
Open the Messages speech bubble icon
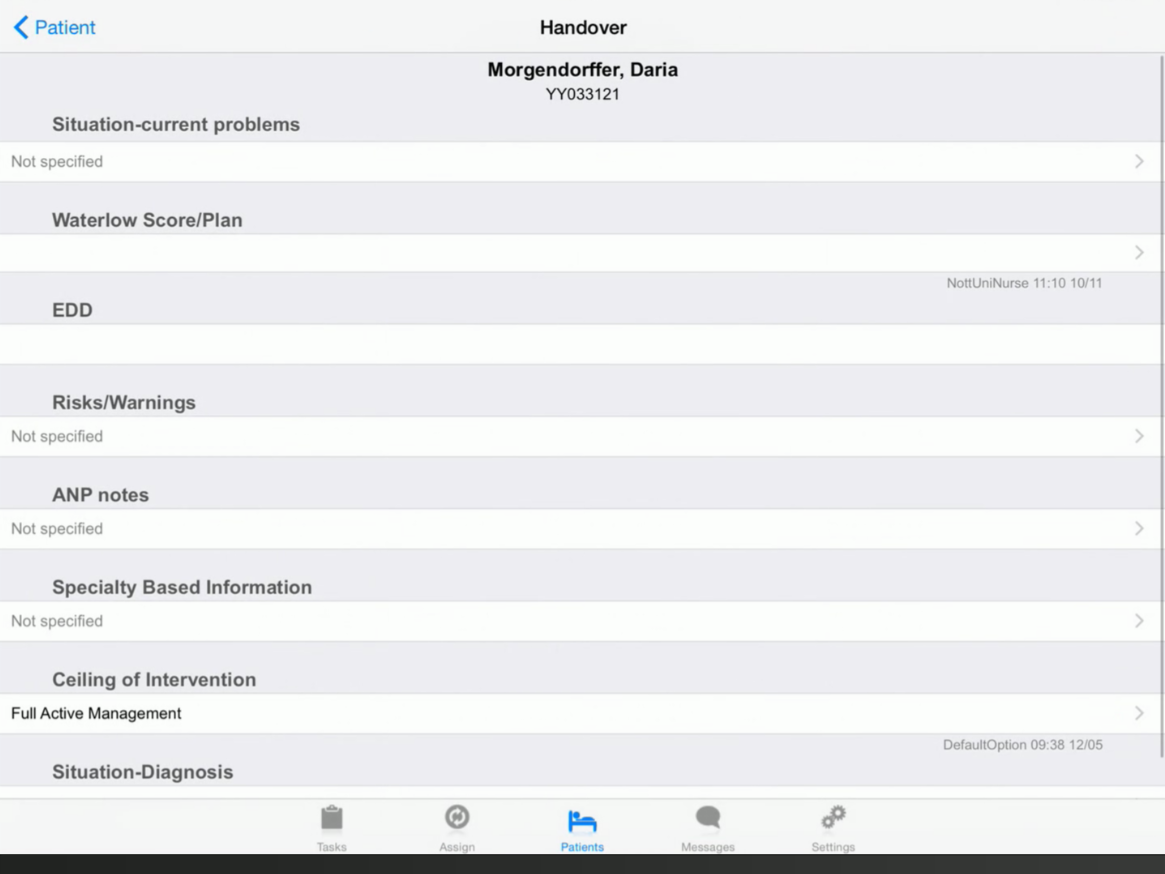[x=708, y=818]
